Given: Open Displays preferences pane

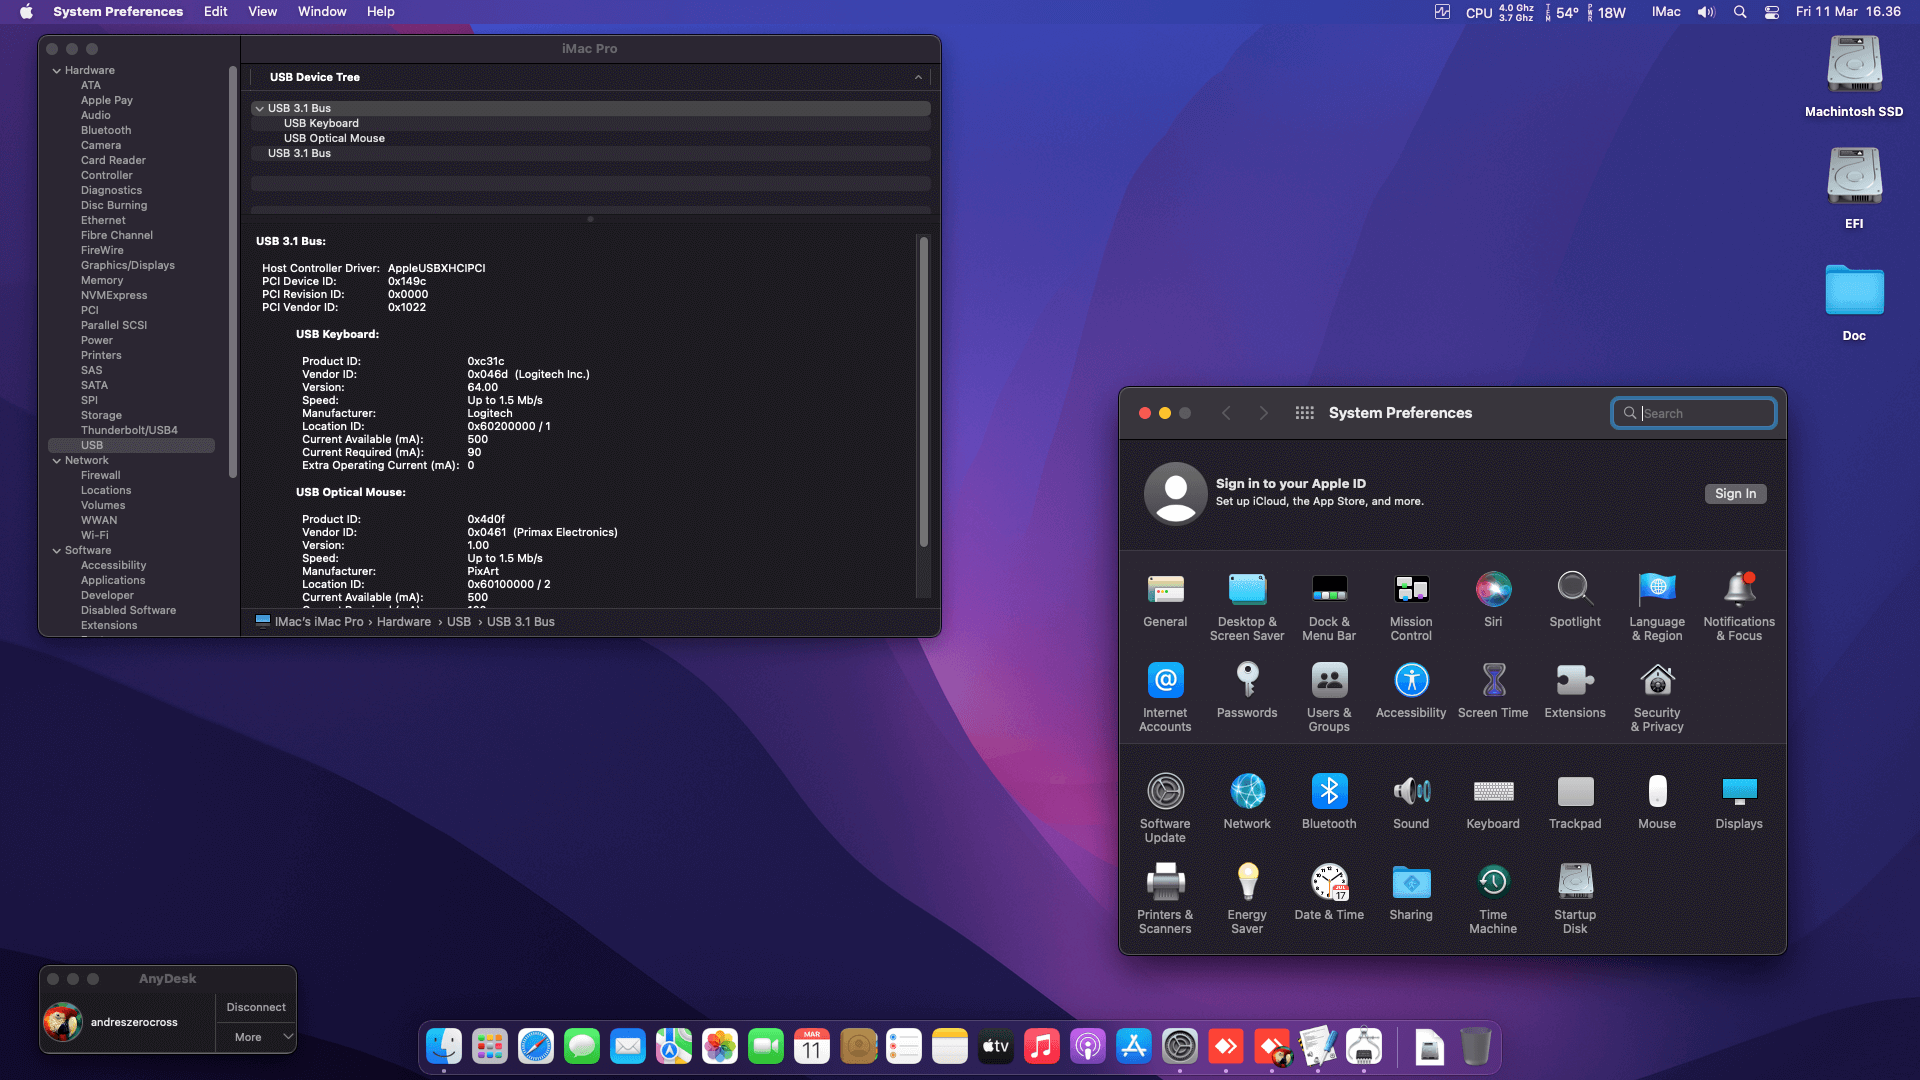Looking at the screenshot, I should [1739, 802].
